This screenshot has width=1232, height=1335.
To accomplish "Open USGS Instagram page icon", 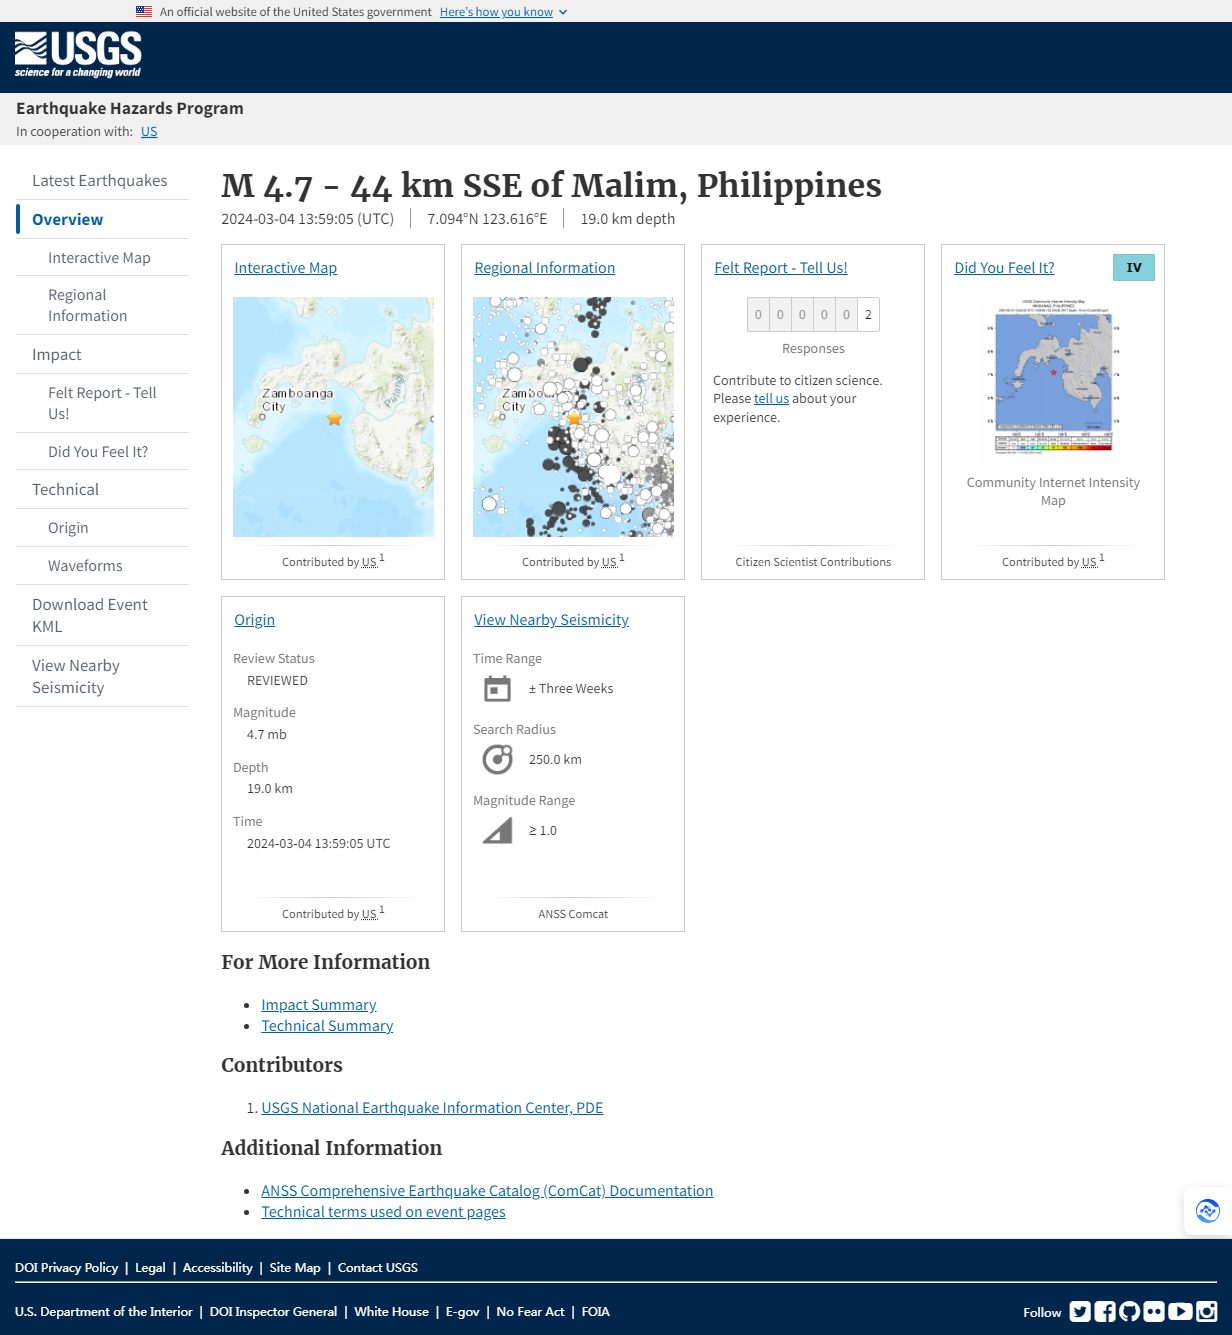I will [x=1207, y=1311].
